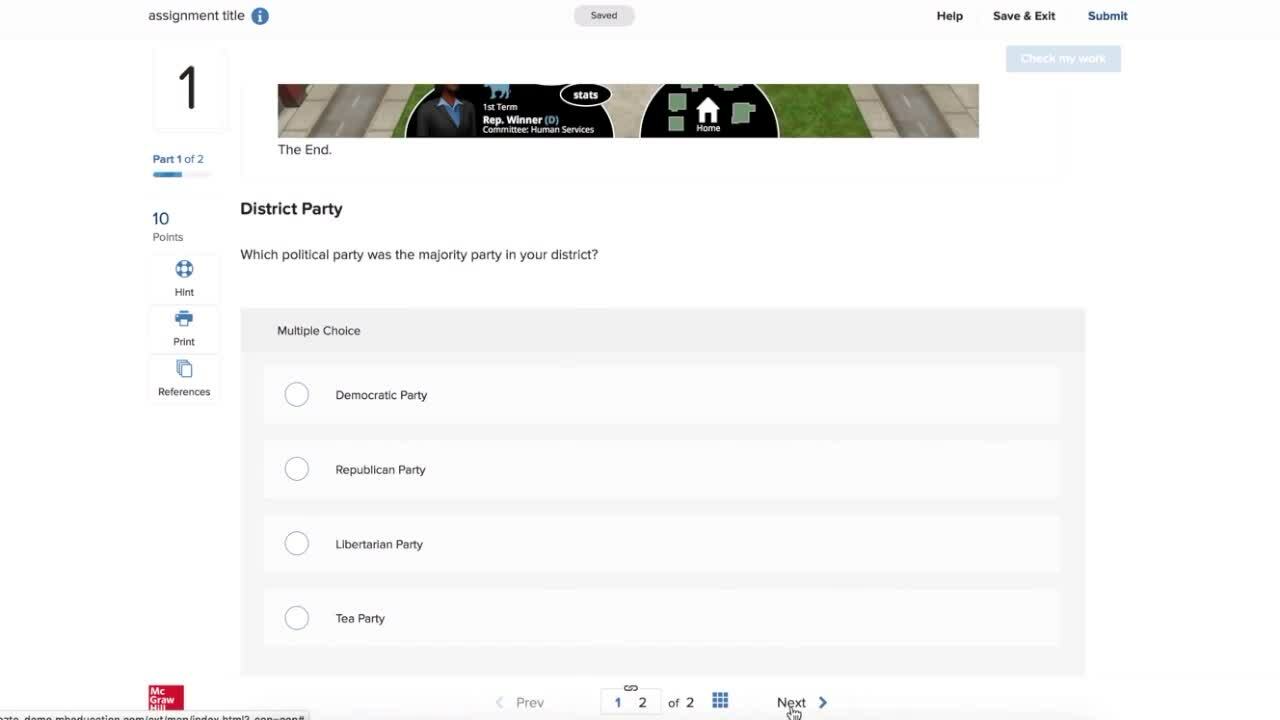The height and width of the screenshot is (720, 1280).
Task: Choose the Republican Party radio button
Action: click(x=297, y=469)
